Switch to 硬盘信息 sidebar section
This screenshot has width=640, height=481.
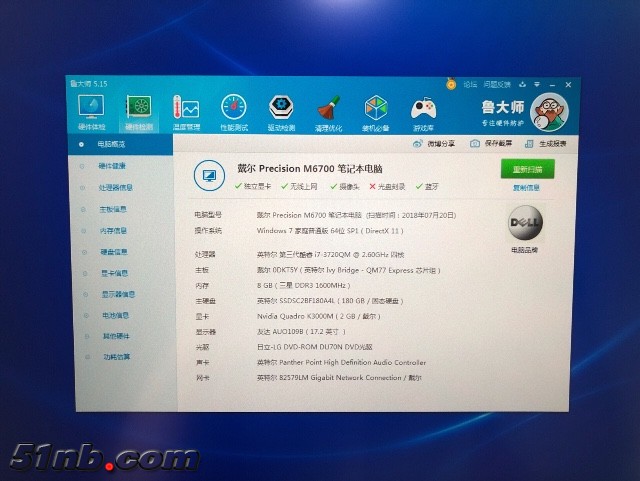tap(113, 252)
